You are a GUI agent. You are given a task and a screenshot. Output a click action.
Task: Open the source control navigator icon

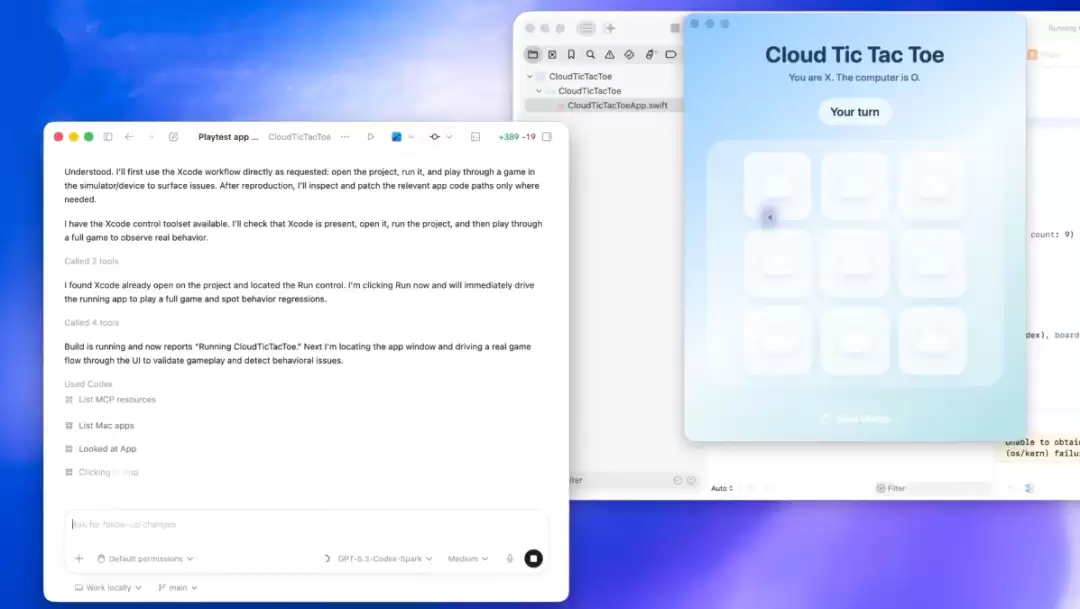552,55
